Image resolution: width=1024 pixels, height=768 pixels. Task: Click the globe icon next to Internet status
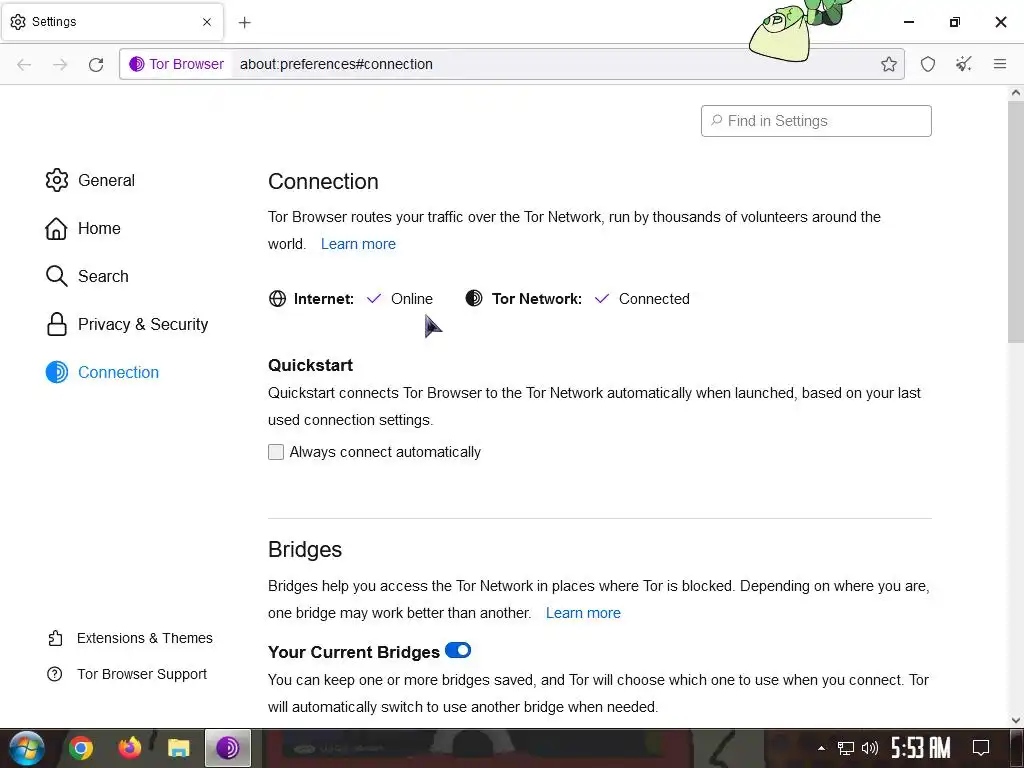pyautogui.click(x=278, y=298)
